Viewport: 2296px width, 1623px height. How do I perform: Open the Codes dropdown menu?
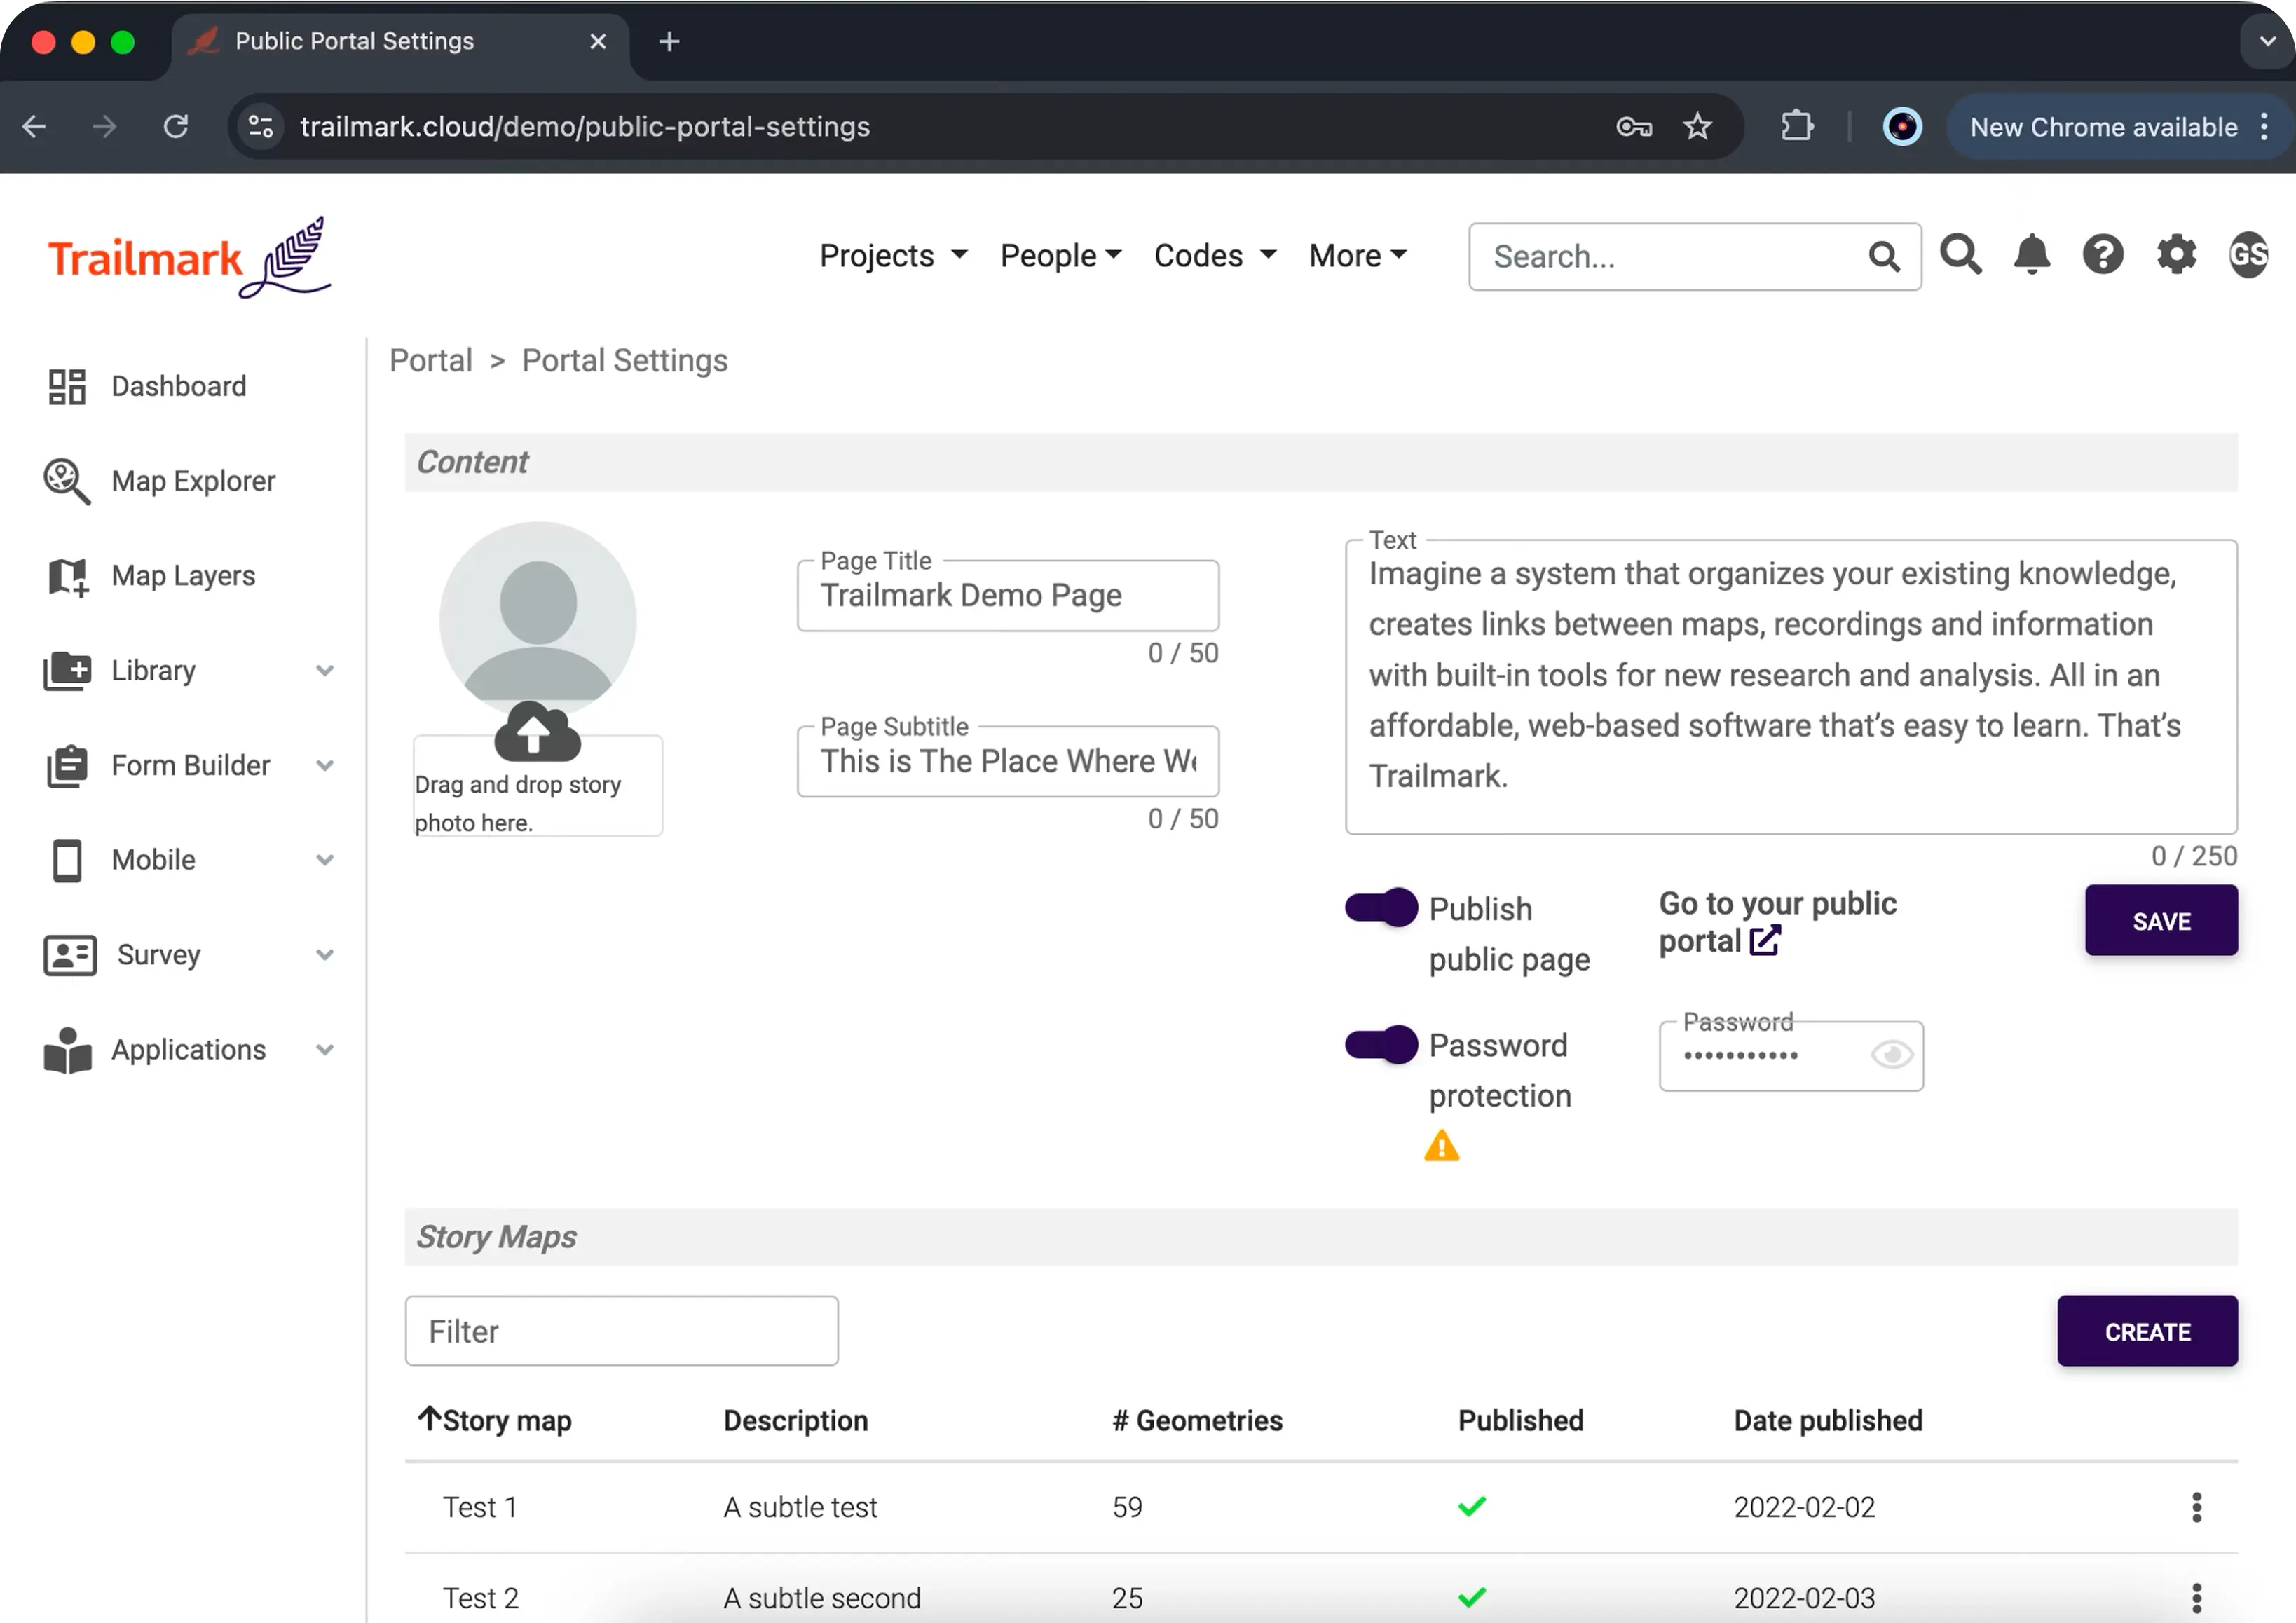(1215, 256)
